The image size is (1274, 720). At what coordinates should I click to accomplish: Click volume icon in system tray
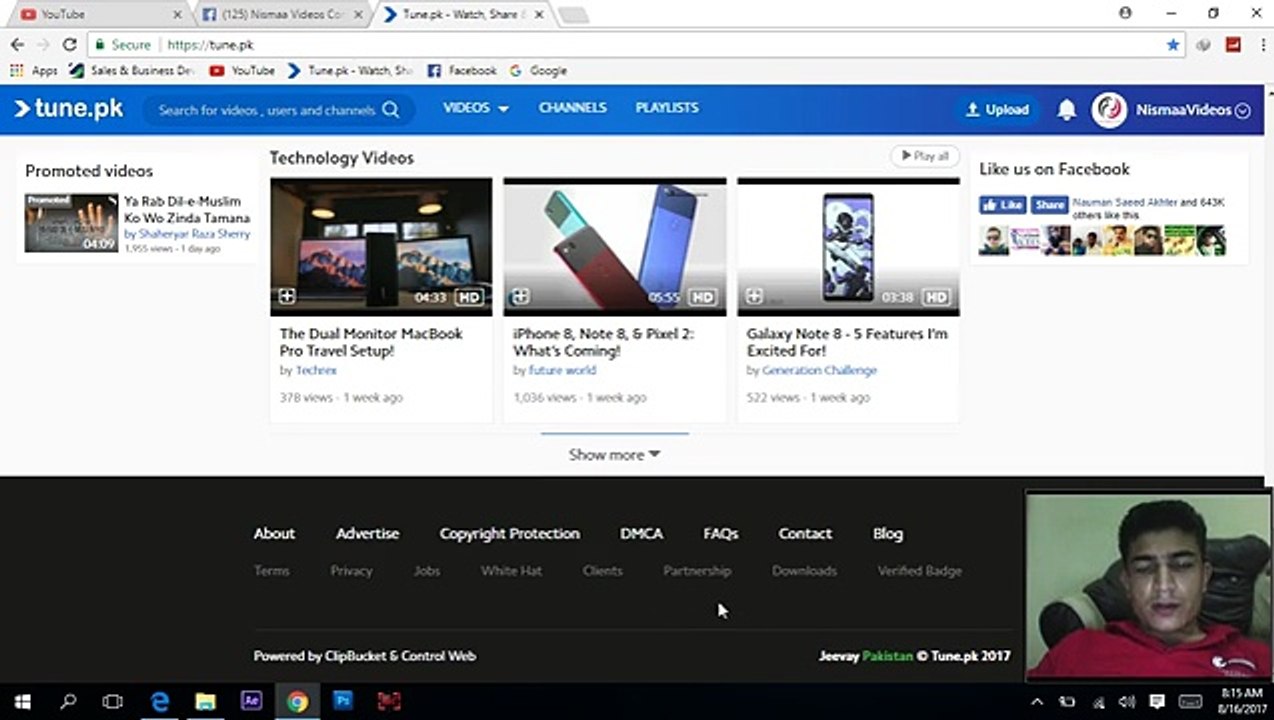pyautogui.click(x=1127, y=702)
